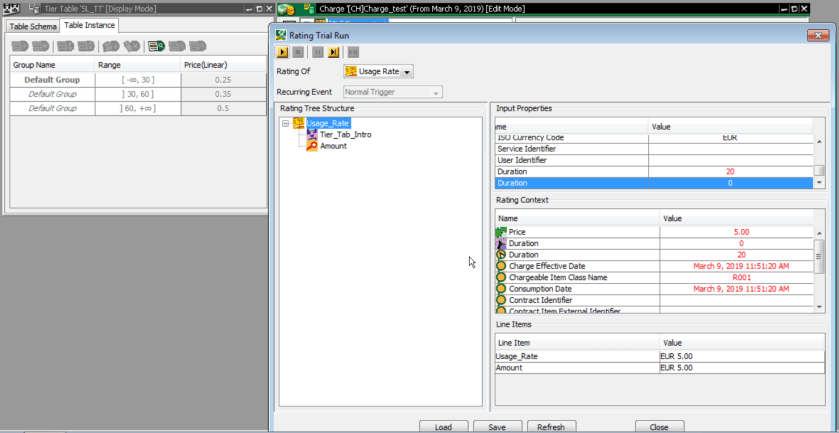Screen dimensions: 839x433
Task: Click the Load button
Action: [443, 427]
